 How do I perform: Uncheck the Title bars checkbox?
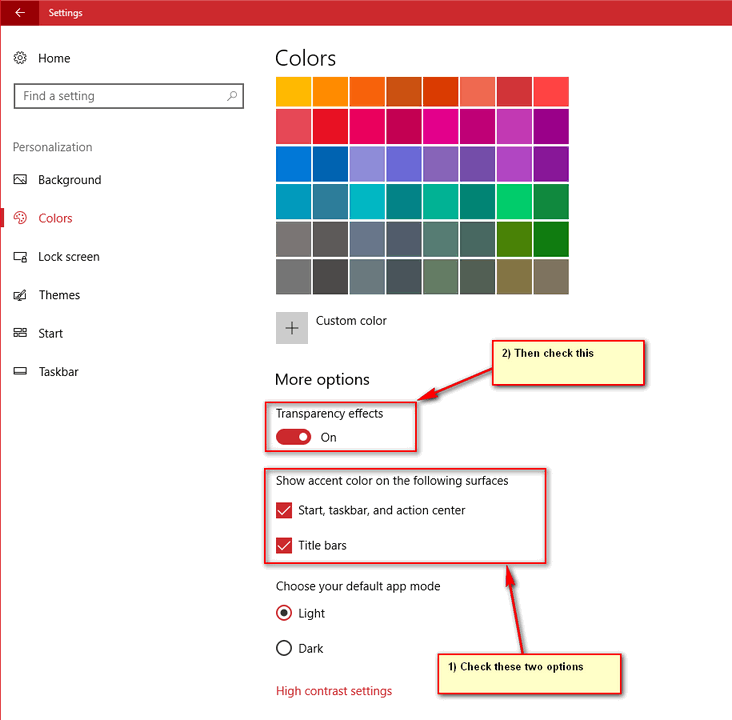pos(284,545)
